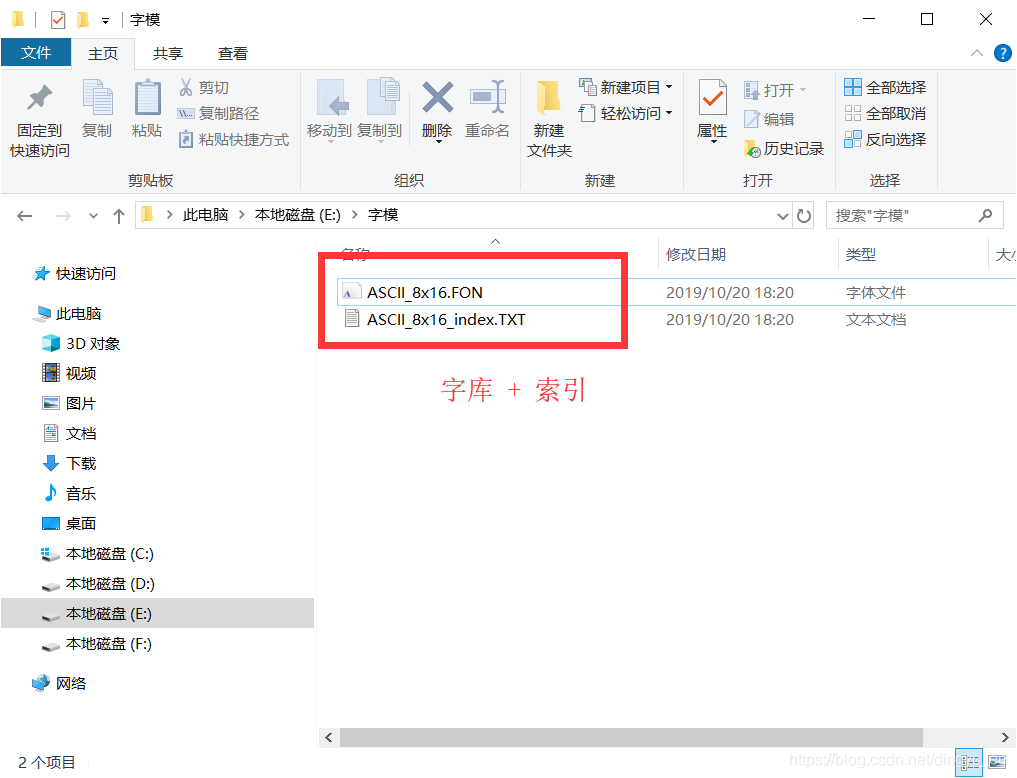This screenshot has width=1017, height=778.
Task: Click Select all (全部选择)
Action: pyautogui.click(x=885, y=88)
